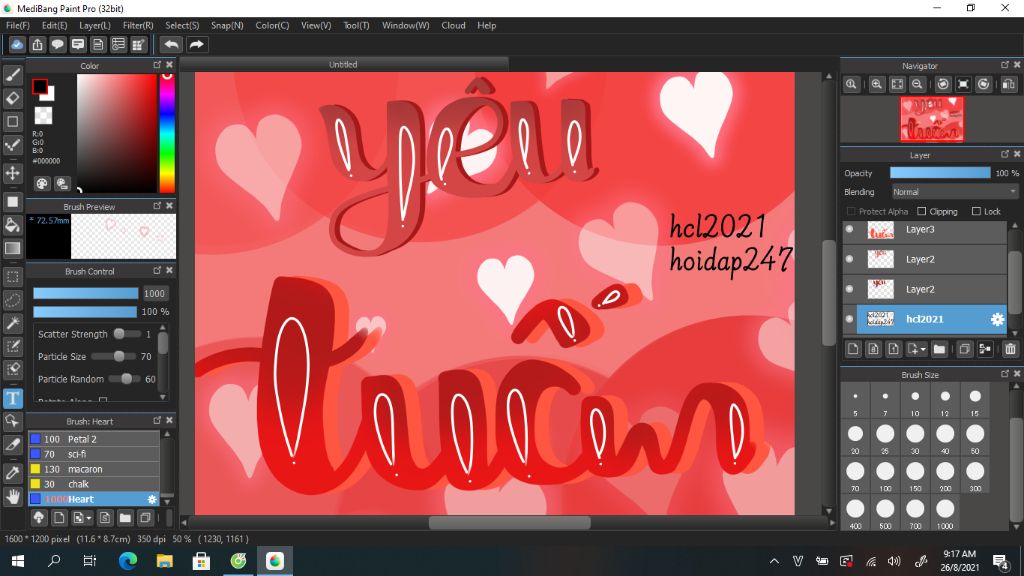Select the Eyedropper tool

point(12,472)
